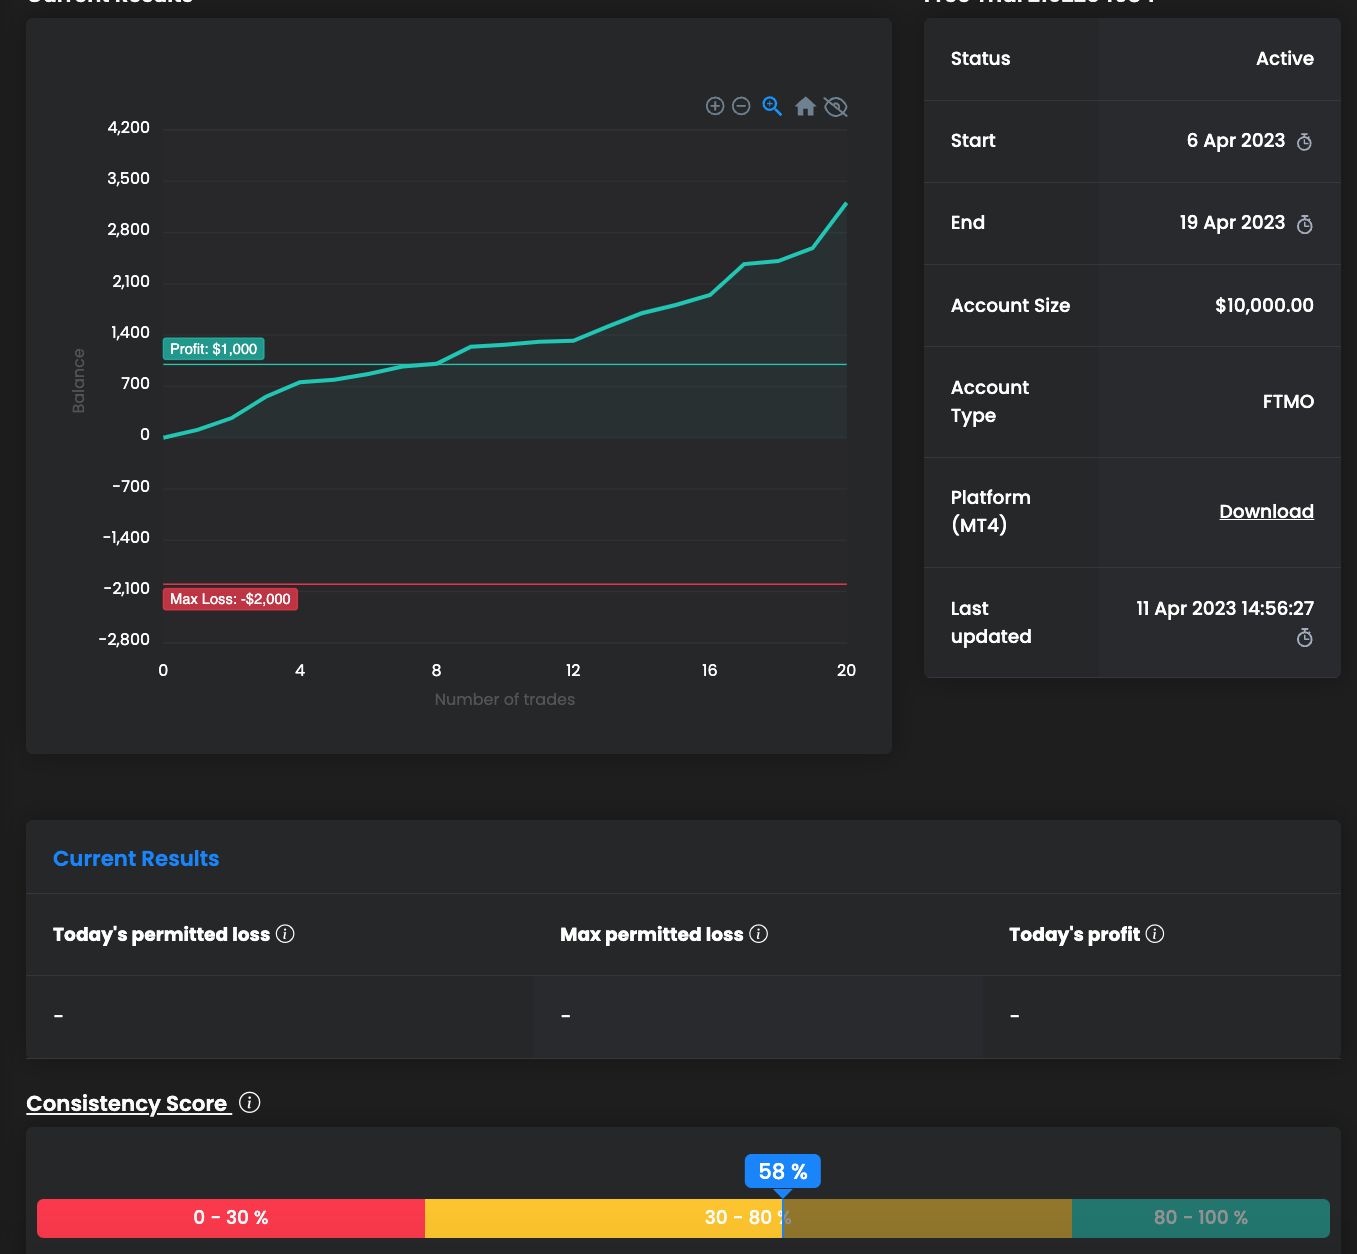Open Consistency Score info icon

tap(250, 1102)
